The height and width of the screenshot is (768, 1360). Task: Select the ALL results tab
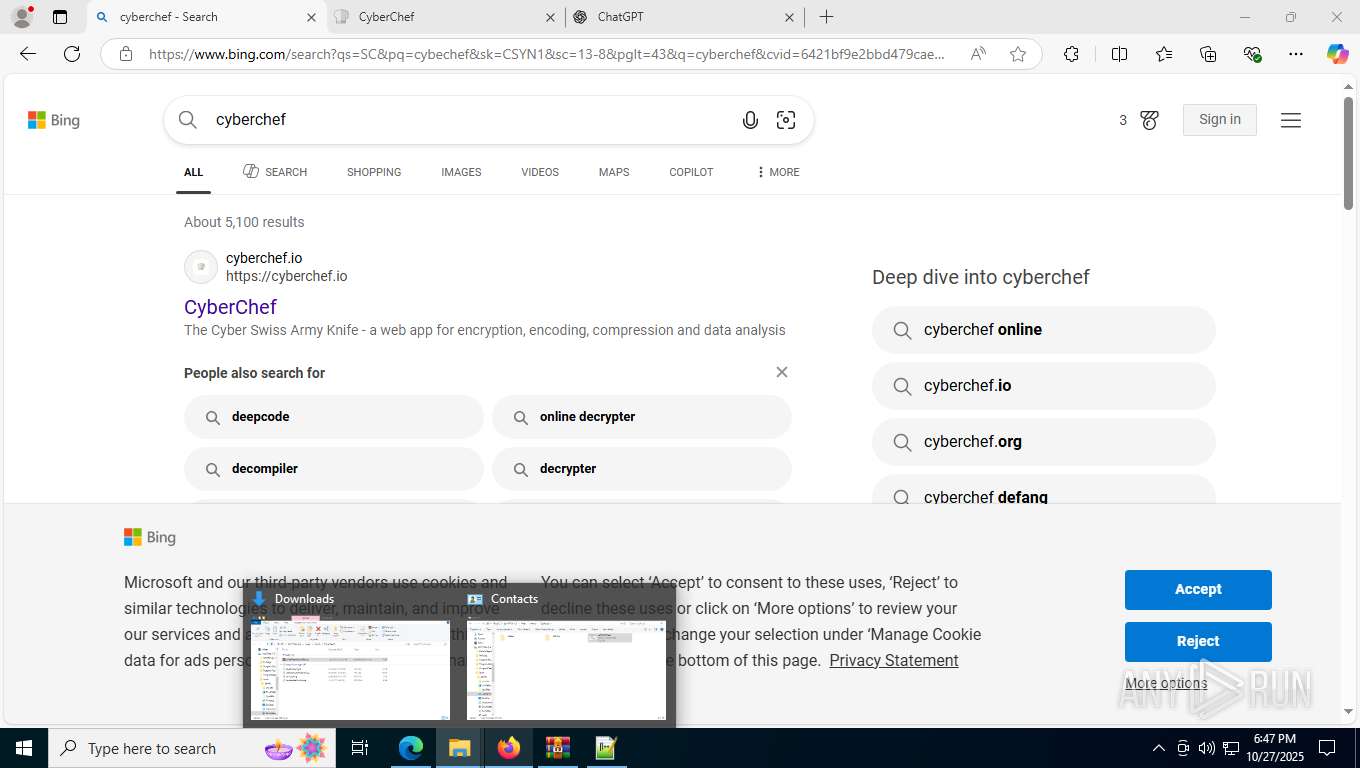point(193,172)
